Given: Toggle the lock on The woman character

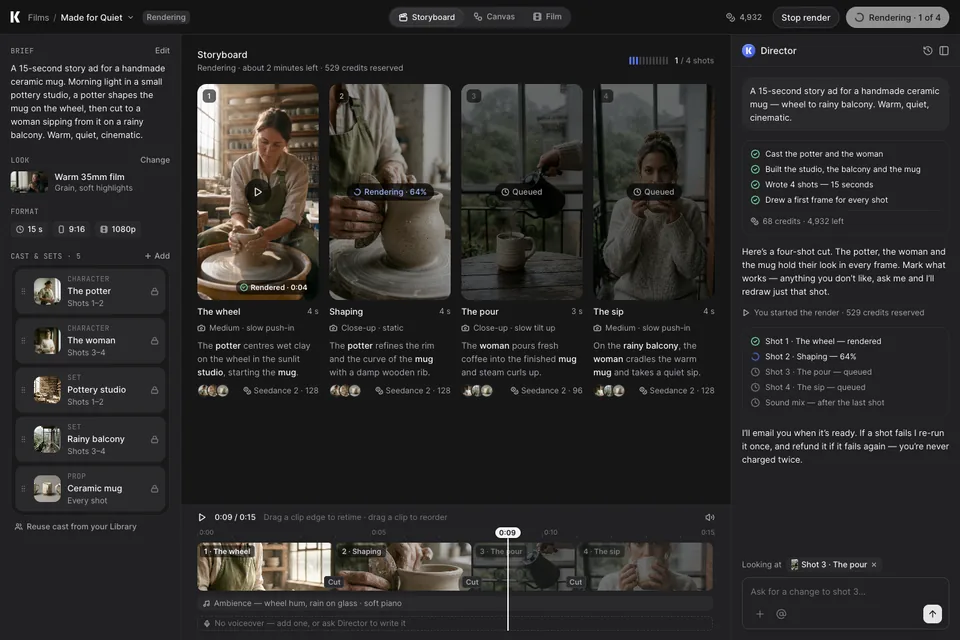Looking at the screenshot, I should [154, 341].
